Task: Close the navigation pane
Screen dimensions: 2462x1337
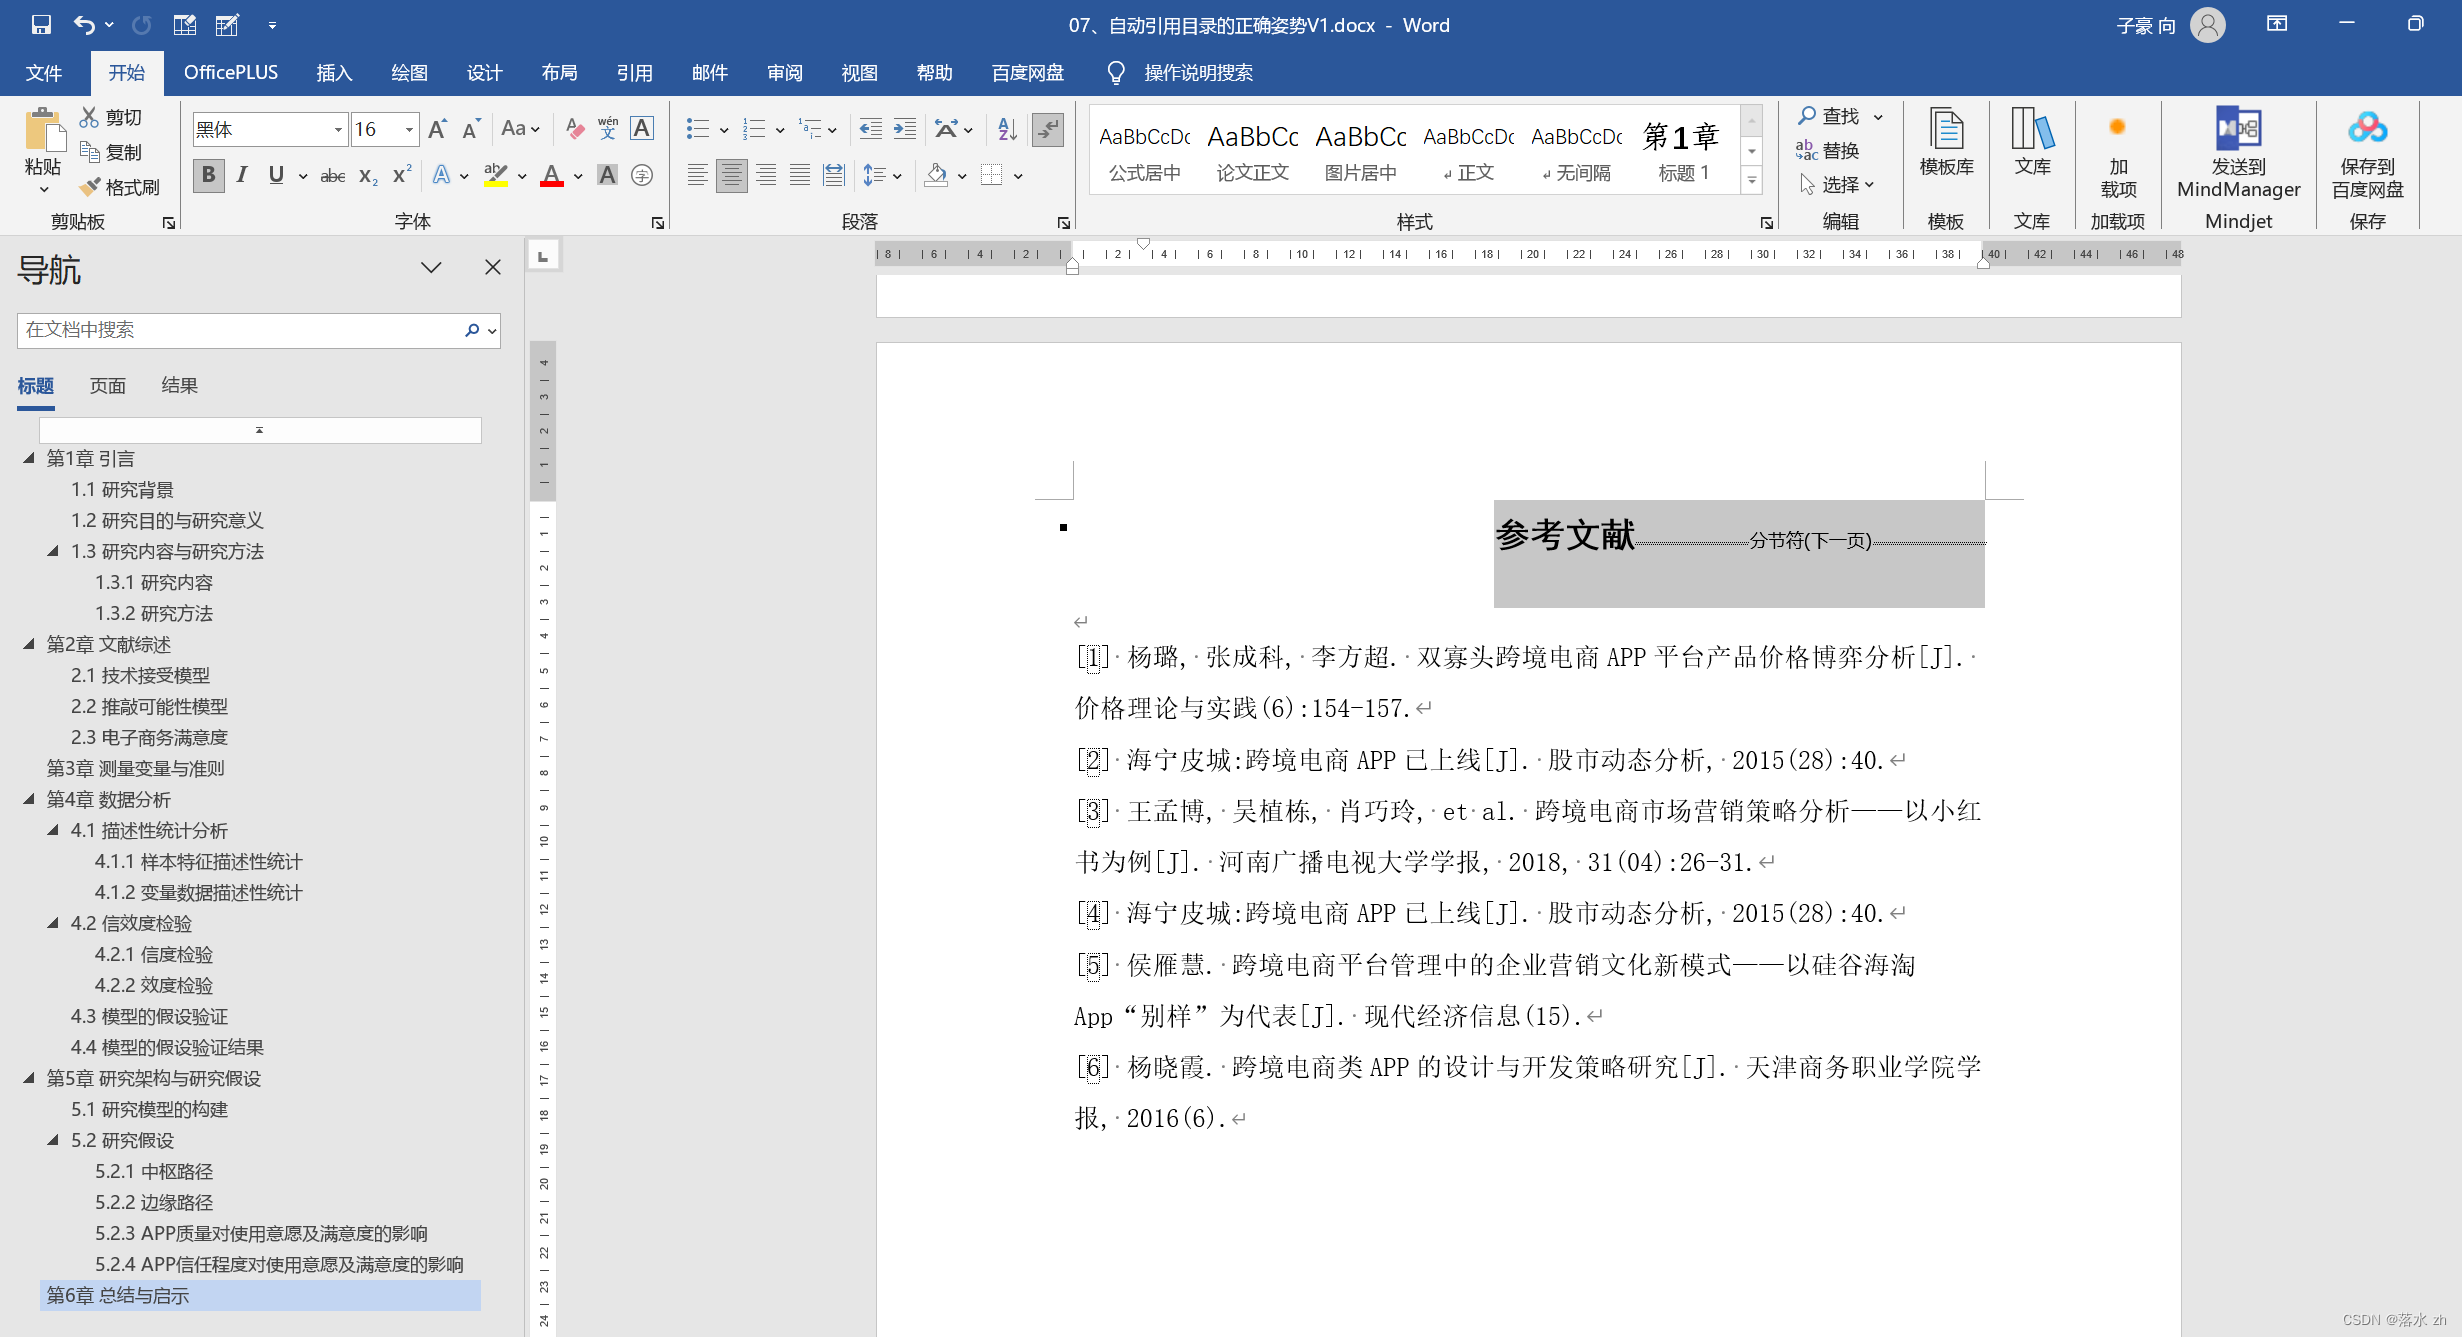Action: coord(493,267)
